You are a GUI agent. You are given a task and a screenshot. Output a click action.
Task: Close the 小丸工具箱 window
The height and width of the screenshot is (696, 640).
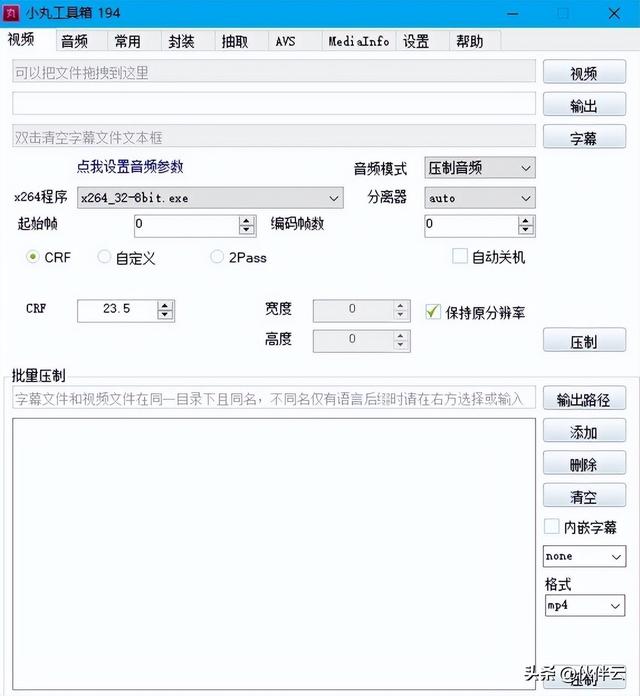tap(614, 13)
